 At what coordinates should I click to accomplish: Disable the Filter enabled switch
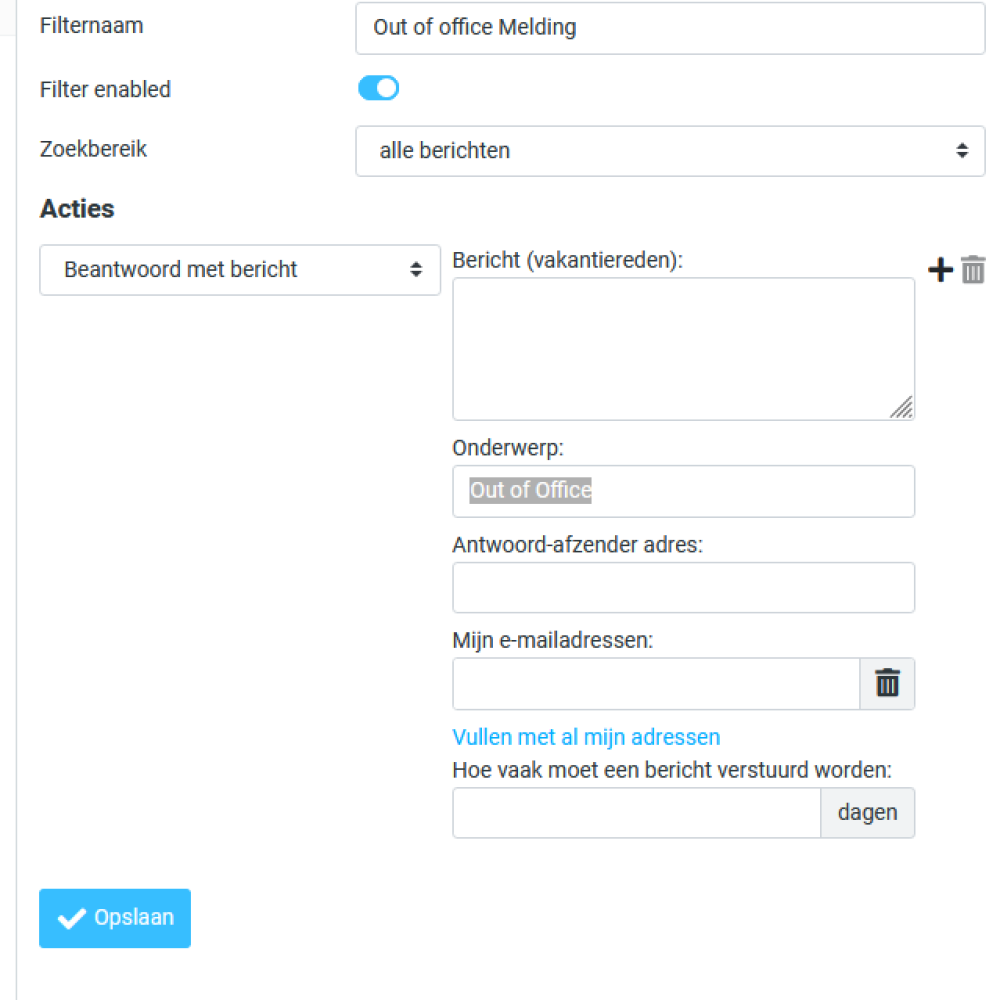tap(378, 88)
